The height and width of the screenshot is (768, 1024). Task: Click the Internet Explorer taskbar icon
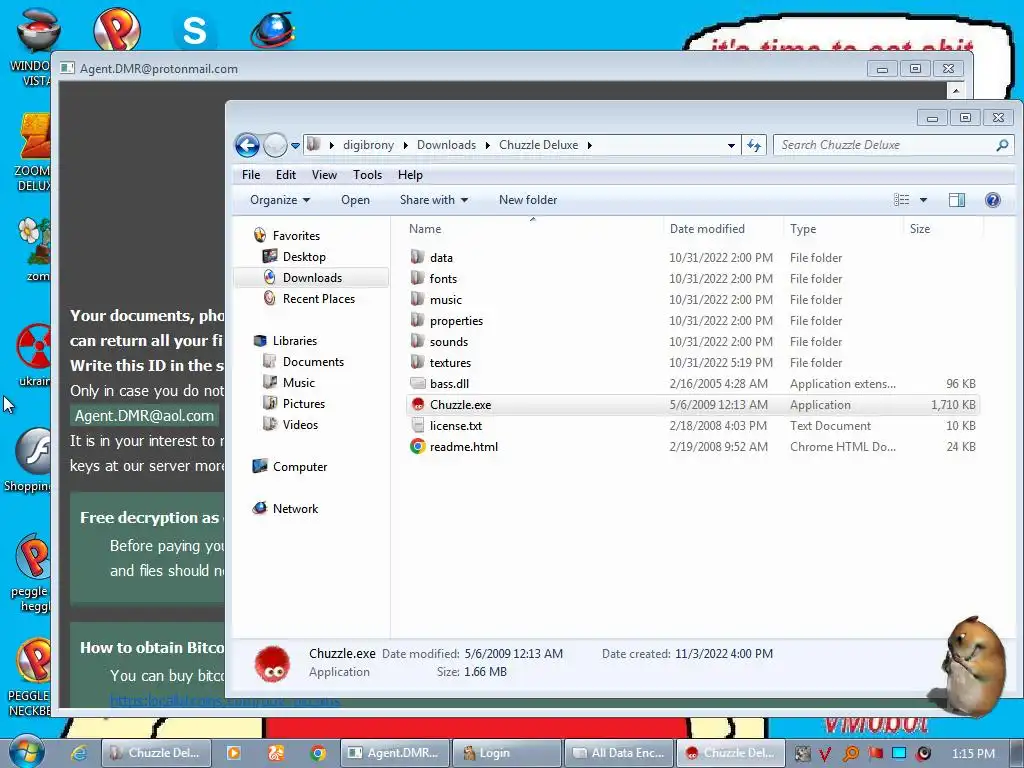coord(79,753)
